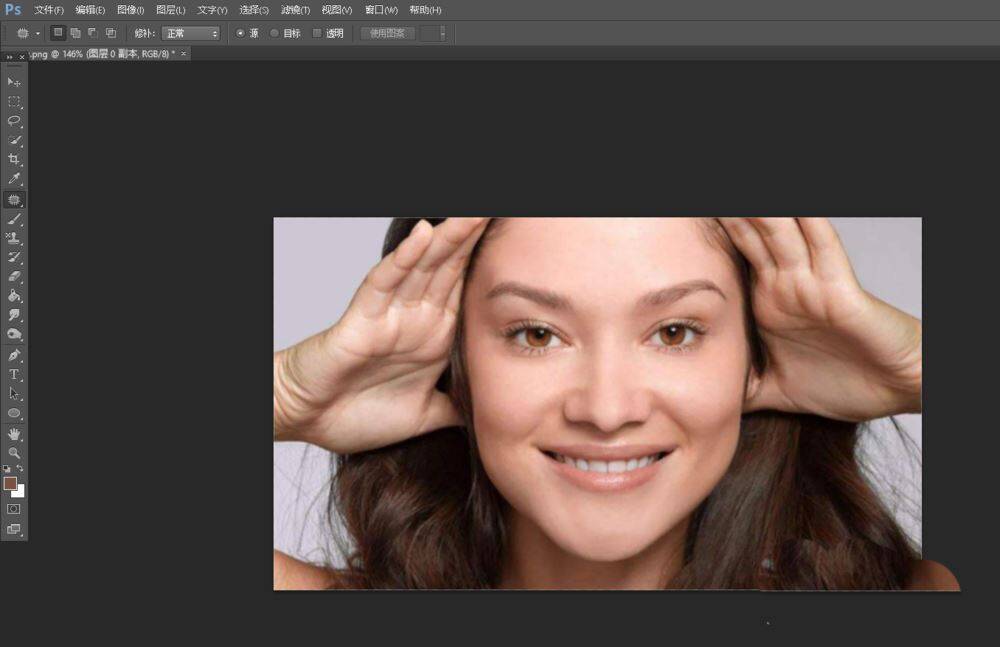
Task: Select the 源 (Source) radio button
Action: click(x=240, y=33)
